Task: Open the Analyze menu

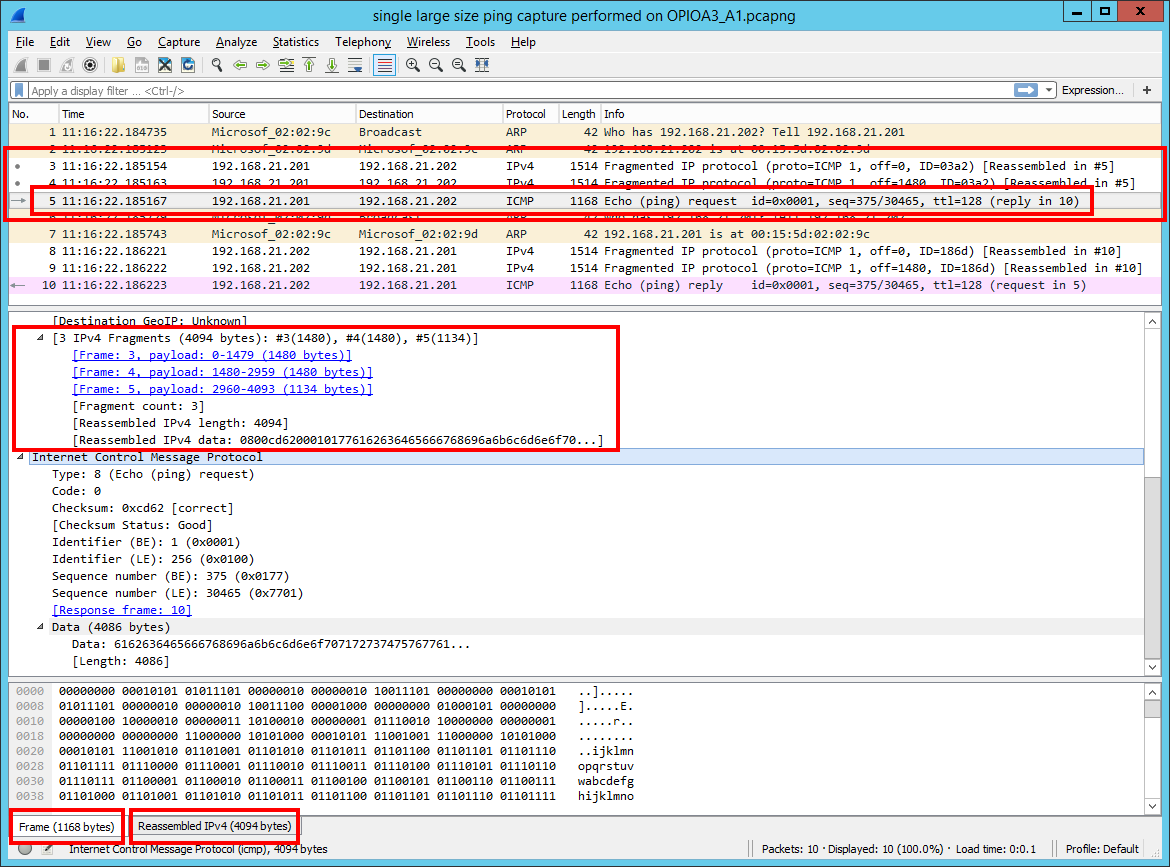Action: point(237,43)
